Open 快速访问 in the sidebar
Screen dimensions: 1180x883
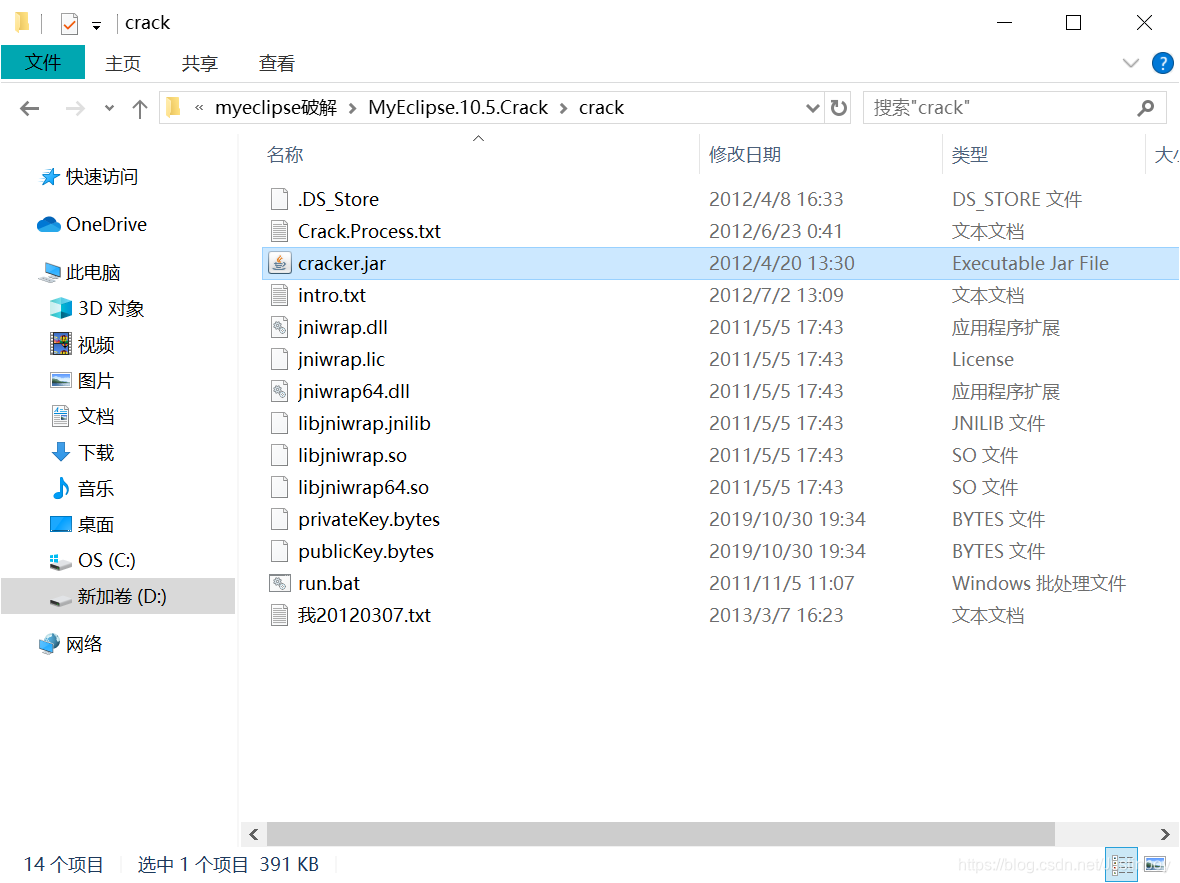(89, 176)
